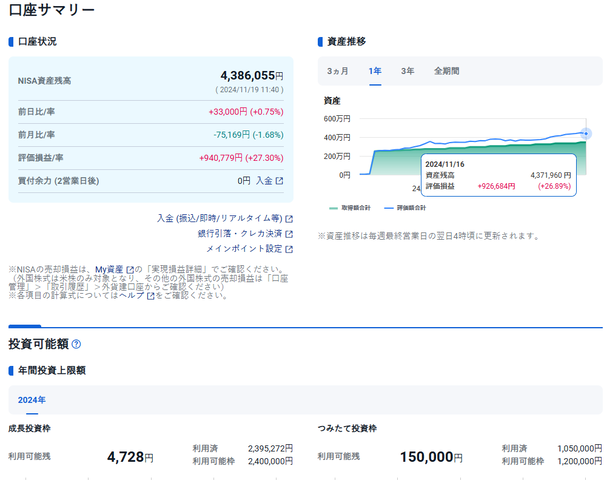Click the timestamp (2024/11/19 11:40)

click(249, 90)
